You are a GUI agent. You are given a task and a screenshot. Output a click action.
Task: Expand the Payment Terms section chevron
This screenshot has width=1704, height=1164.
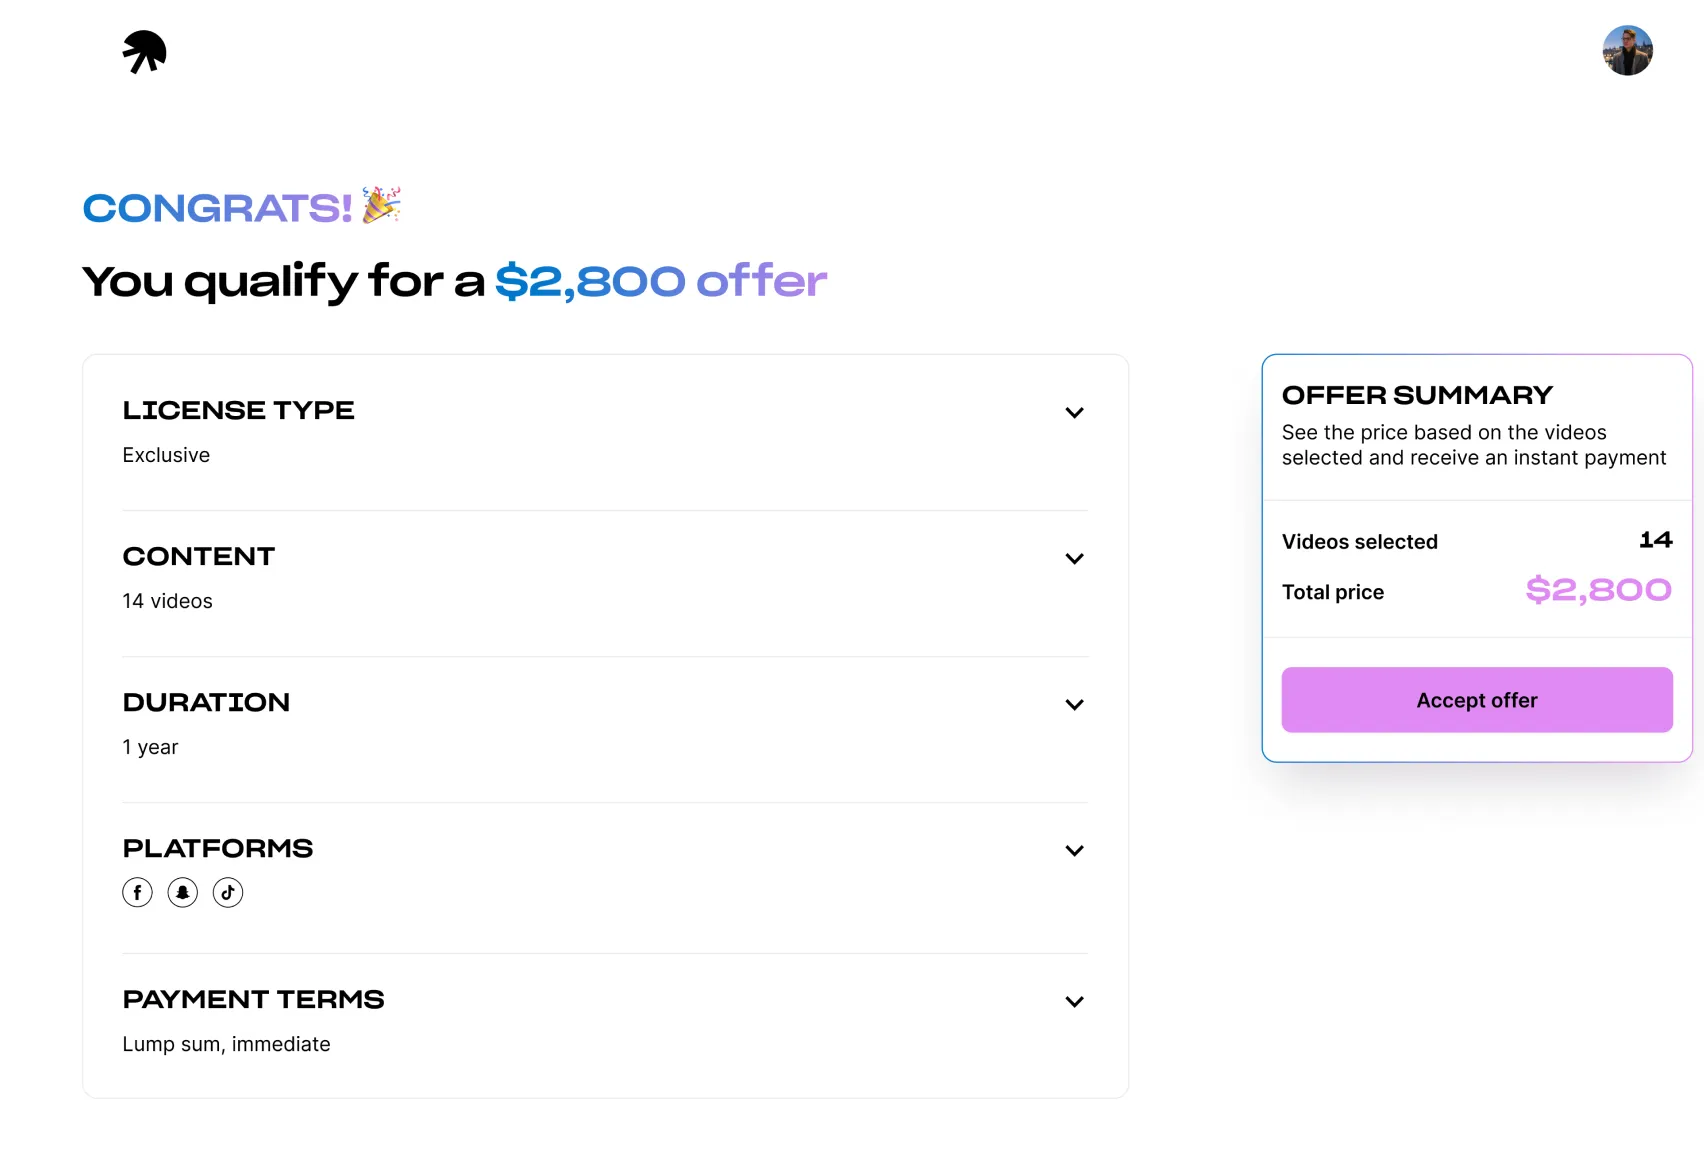click(1074, 1002)
